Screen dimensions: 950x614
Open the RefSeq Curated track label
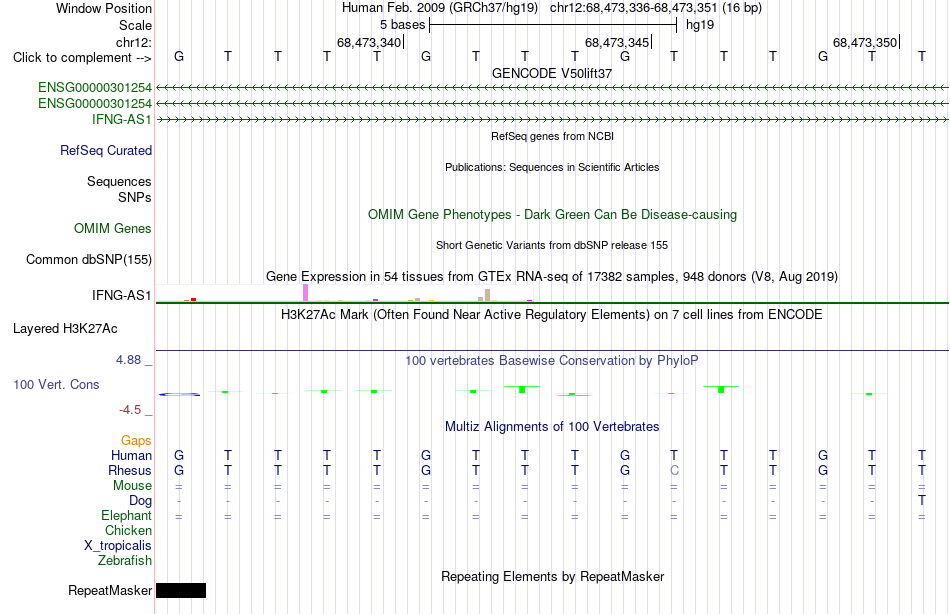(x=105, y=150)
